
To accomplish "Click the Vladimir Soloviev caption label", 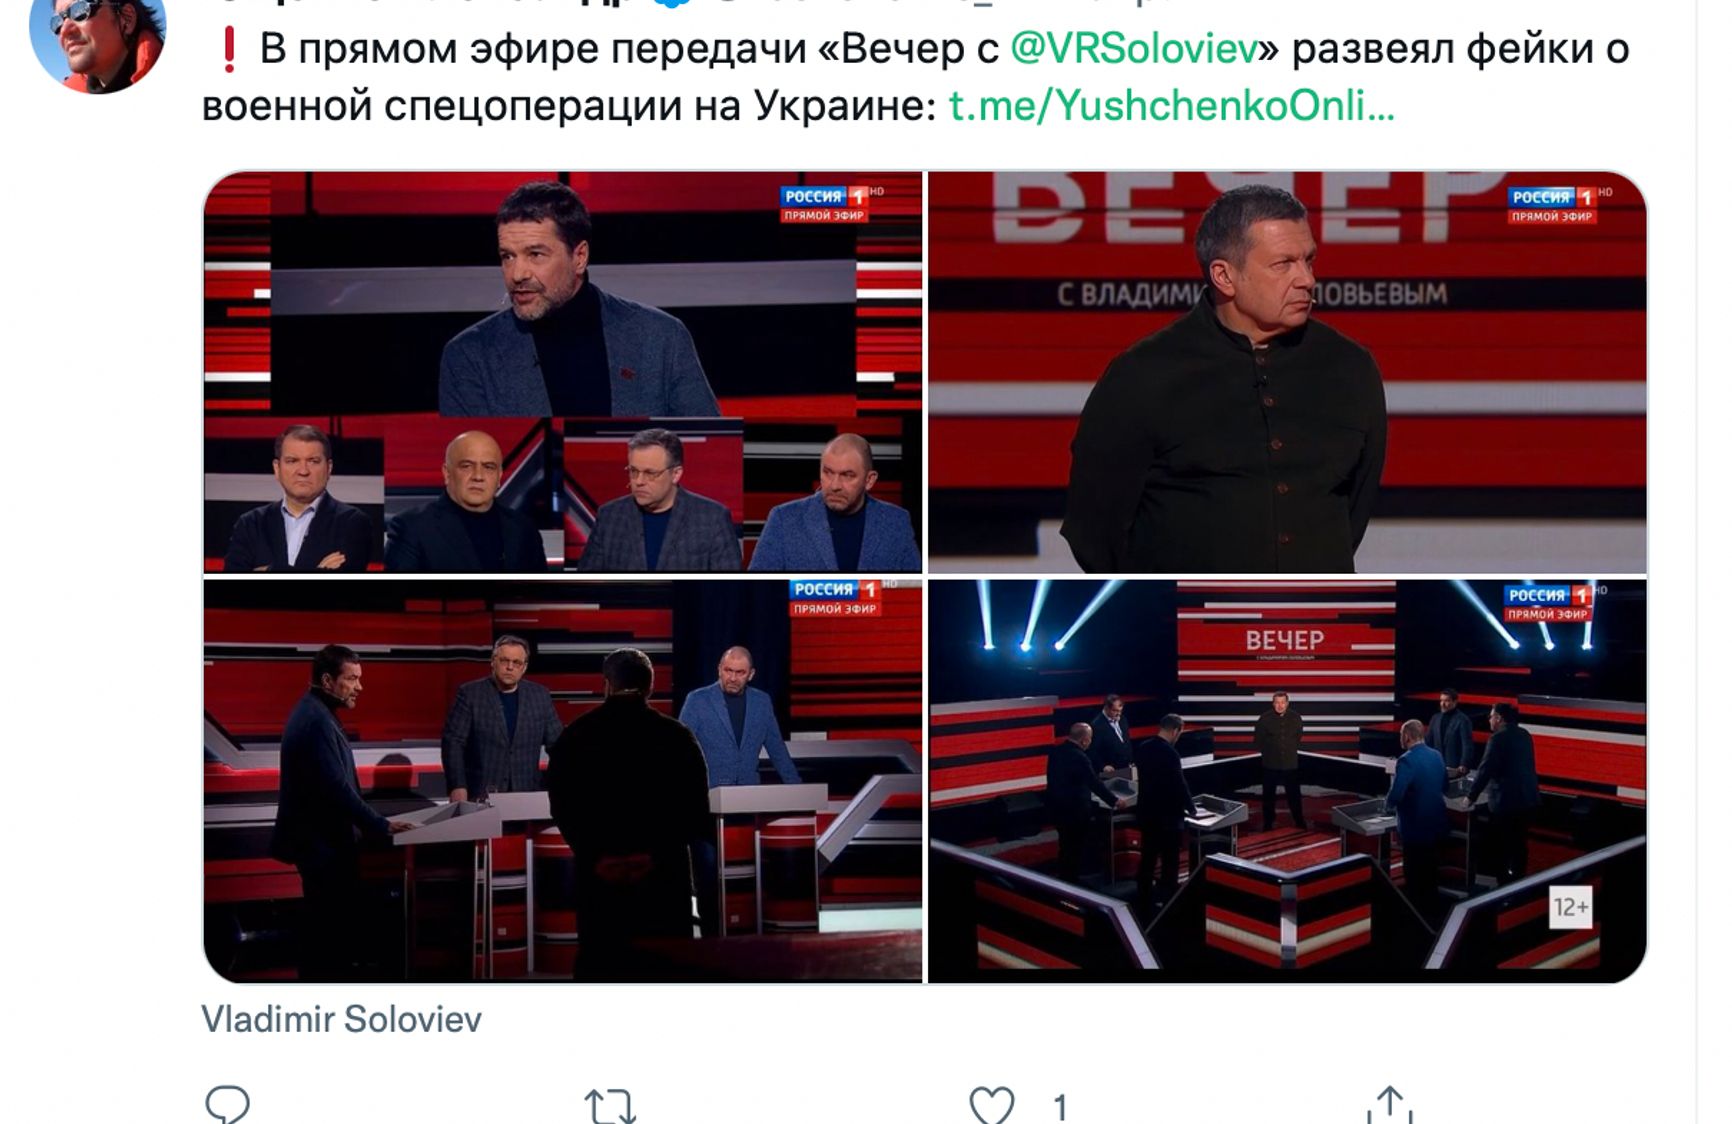I will point(342,1019).
